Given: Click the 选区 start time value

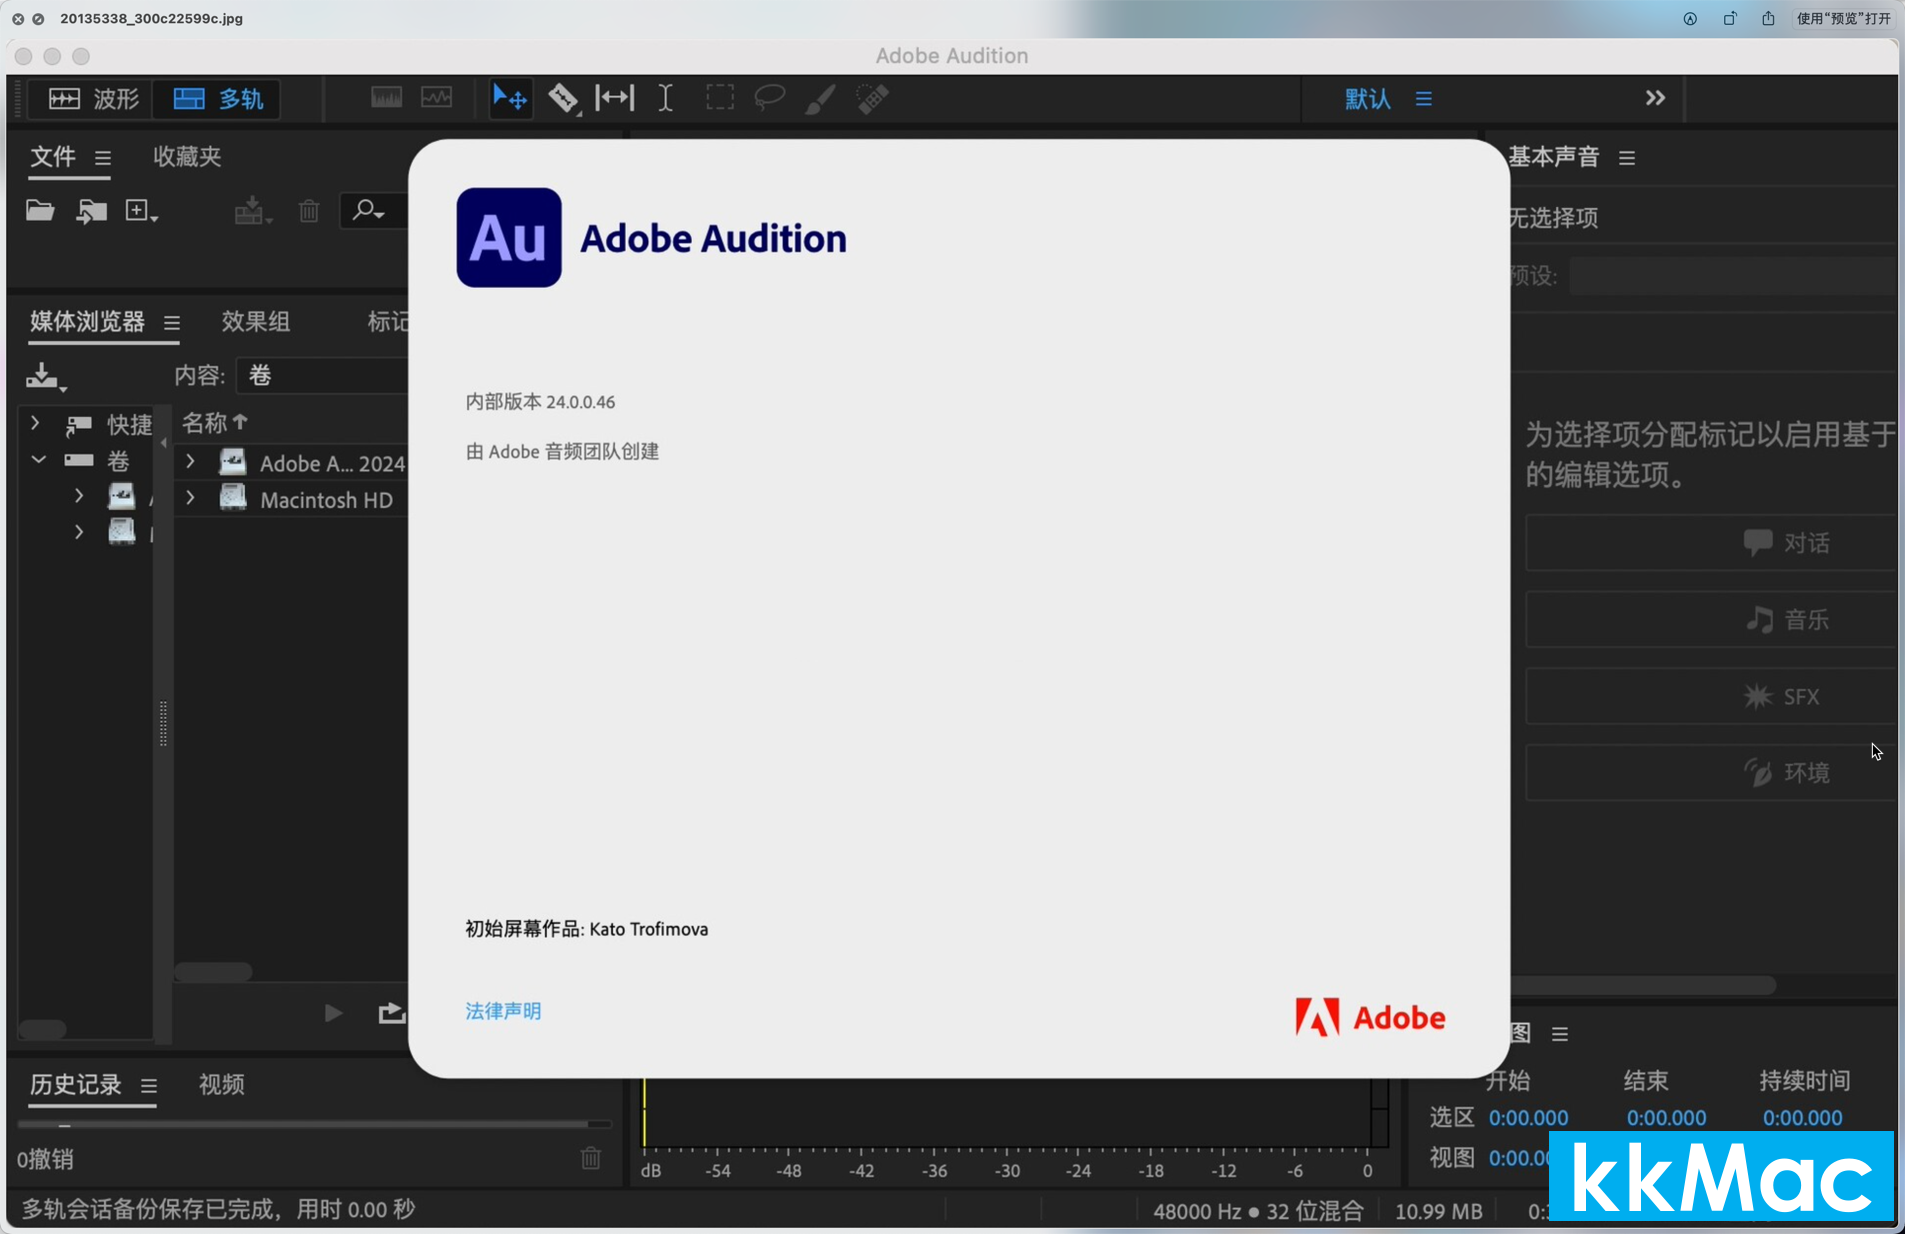Looking at the screenshot, I should click(1528, 1118).
